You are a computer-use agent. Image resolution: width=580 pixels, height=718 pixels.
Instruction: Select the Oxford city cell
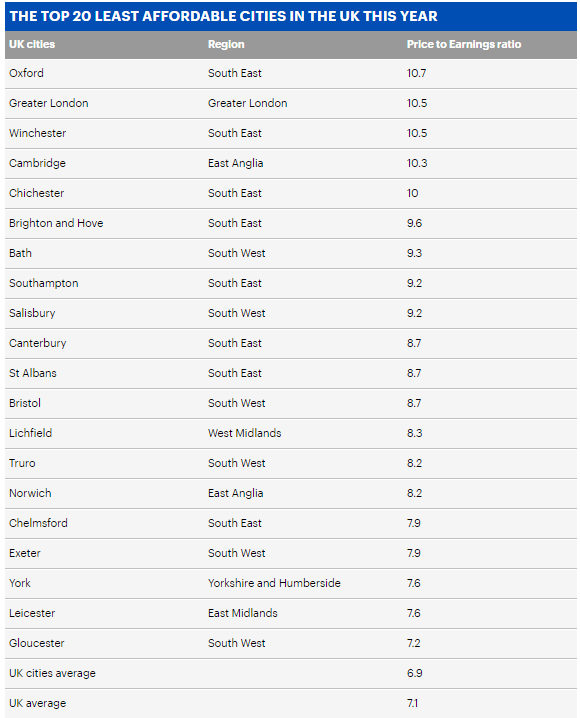(x=26, y=73)
